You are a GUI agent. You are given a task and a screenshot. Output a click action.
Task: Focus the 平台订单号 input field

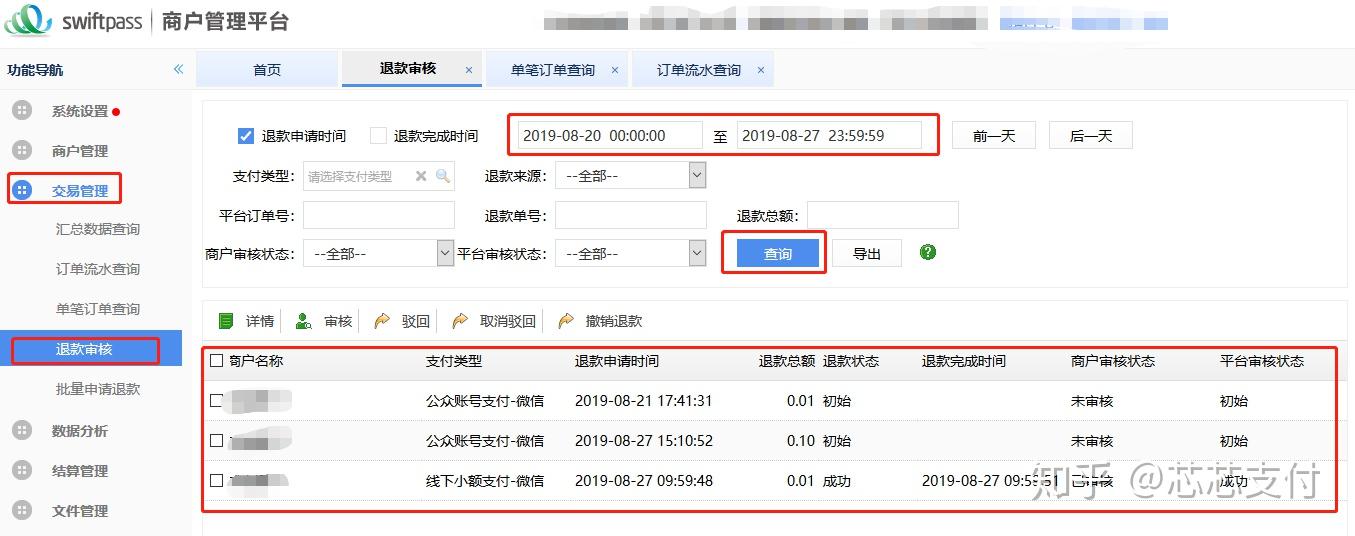tap(379, 215)
